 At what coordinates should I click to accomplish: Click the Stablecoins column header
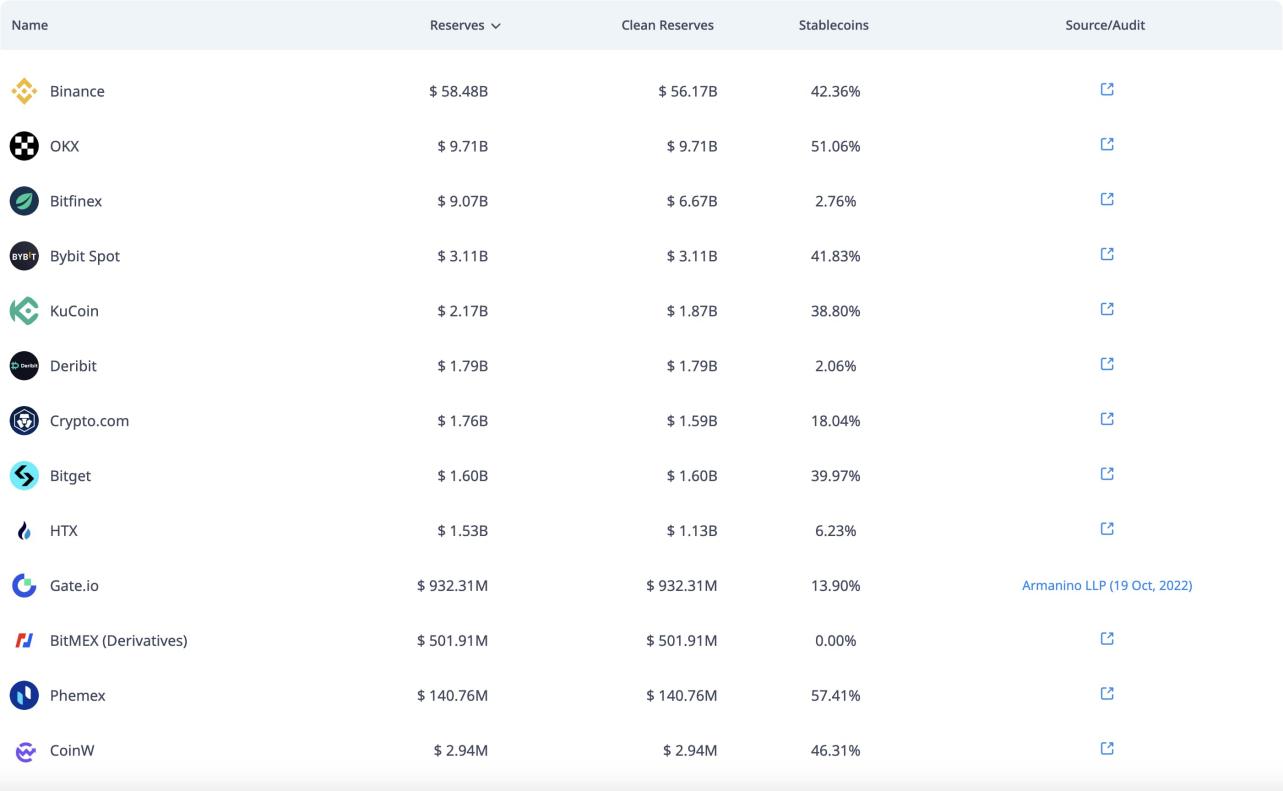pyautogui.click(x=833, y=25)
